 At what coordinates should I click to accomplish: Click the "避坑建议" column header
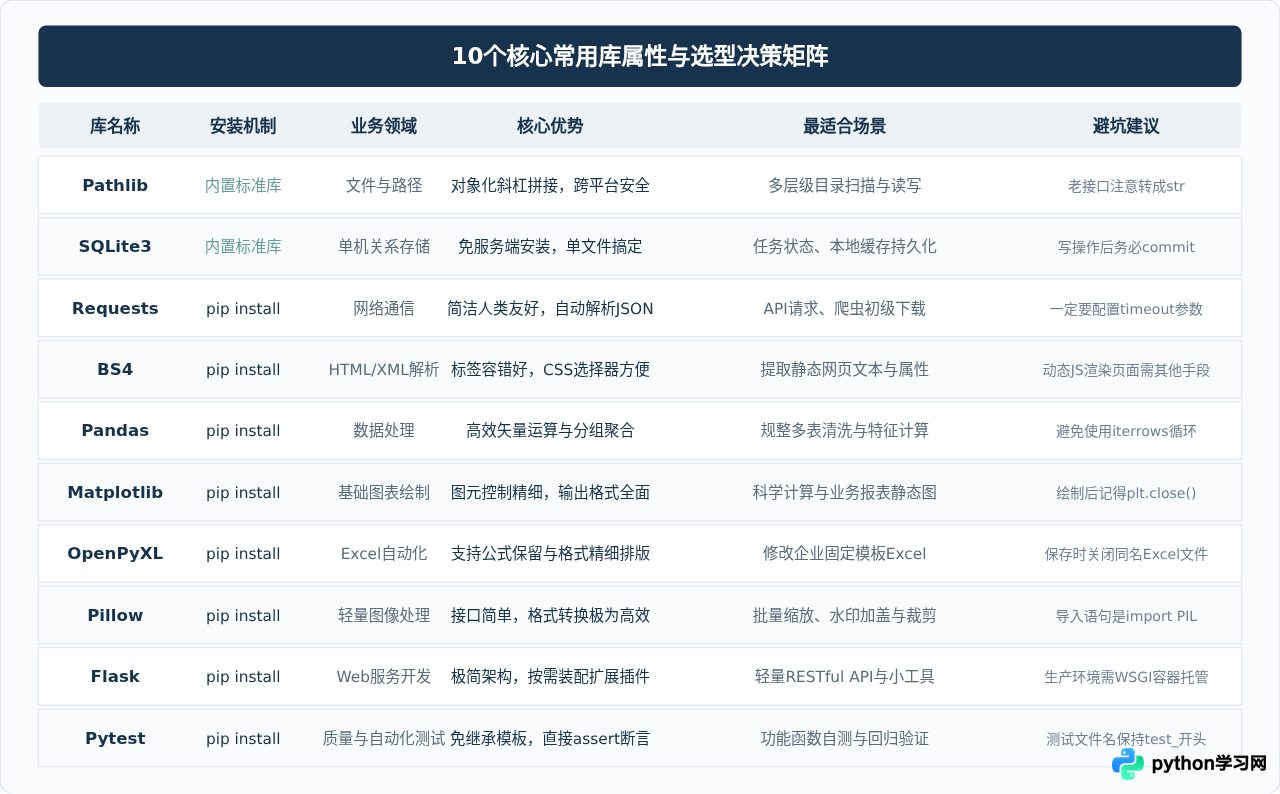pos(1126,126)
